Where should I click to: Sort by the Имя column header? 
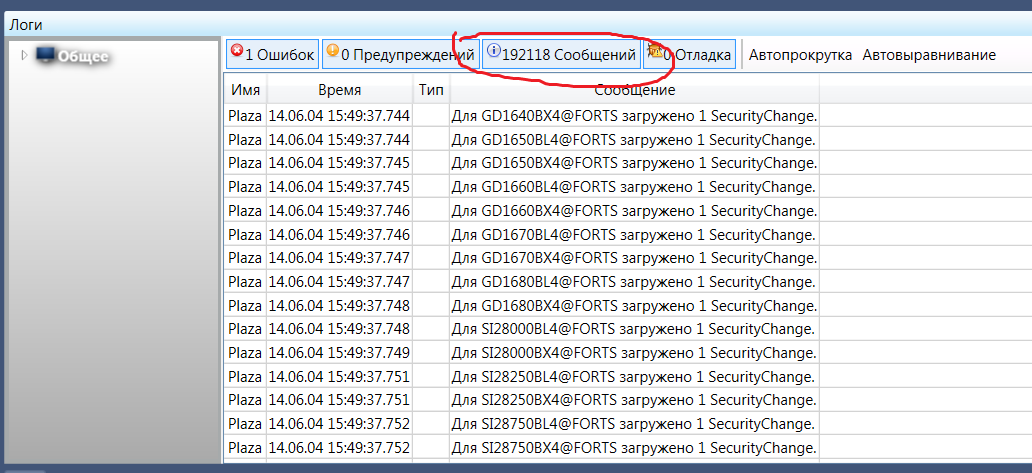coord(245,90)
